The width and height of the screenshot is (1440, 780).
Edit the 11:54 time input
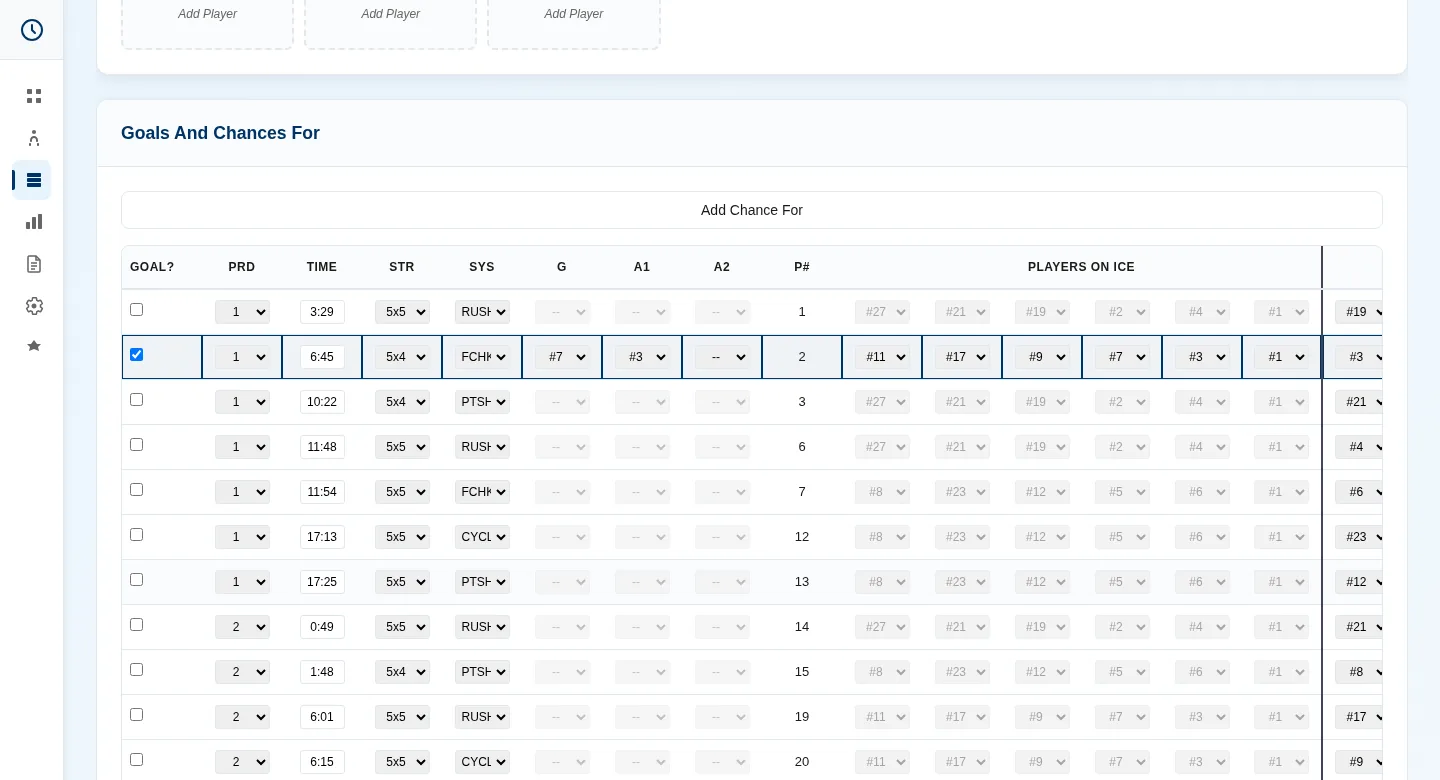(322, 492)
